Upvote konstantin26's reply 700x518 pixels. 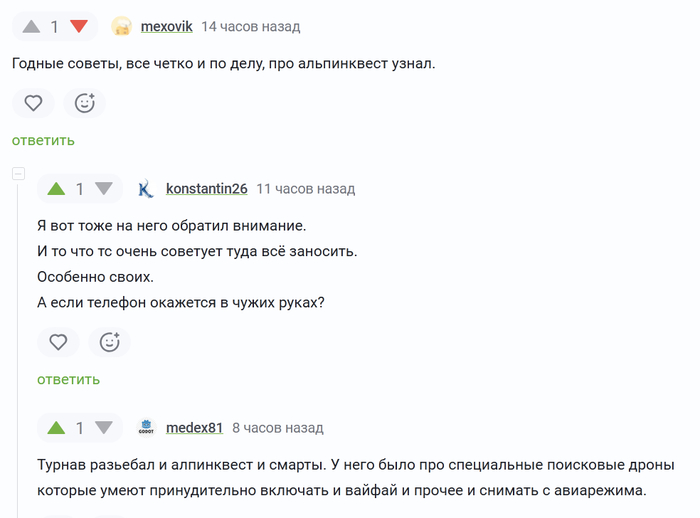pos(56,188)
